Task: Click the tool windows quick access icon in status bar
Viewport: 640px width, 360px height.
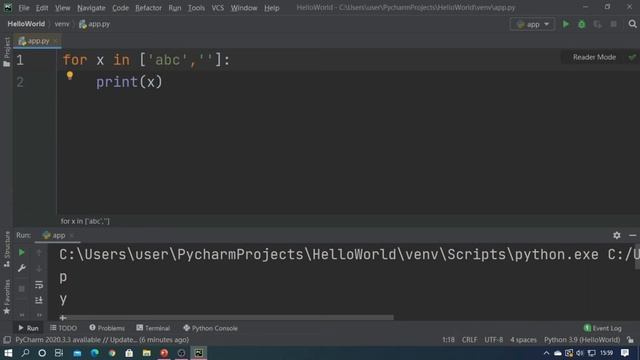Action: click(7, 340)
